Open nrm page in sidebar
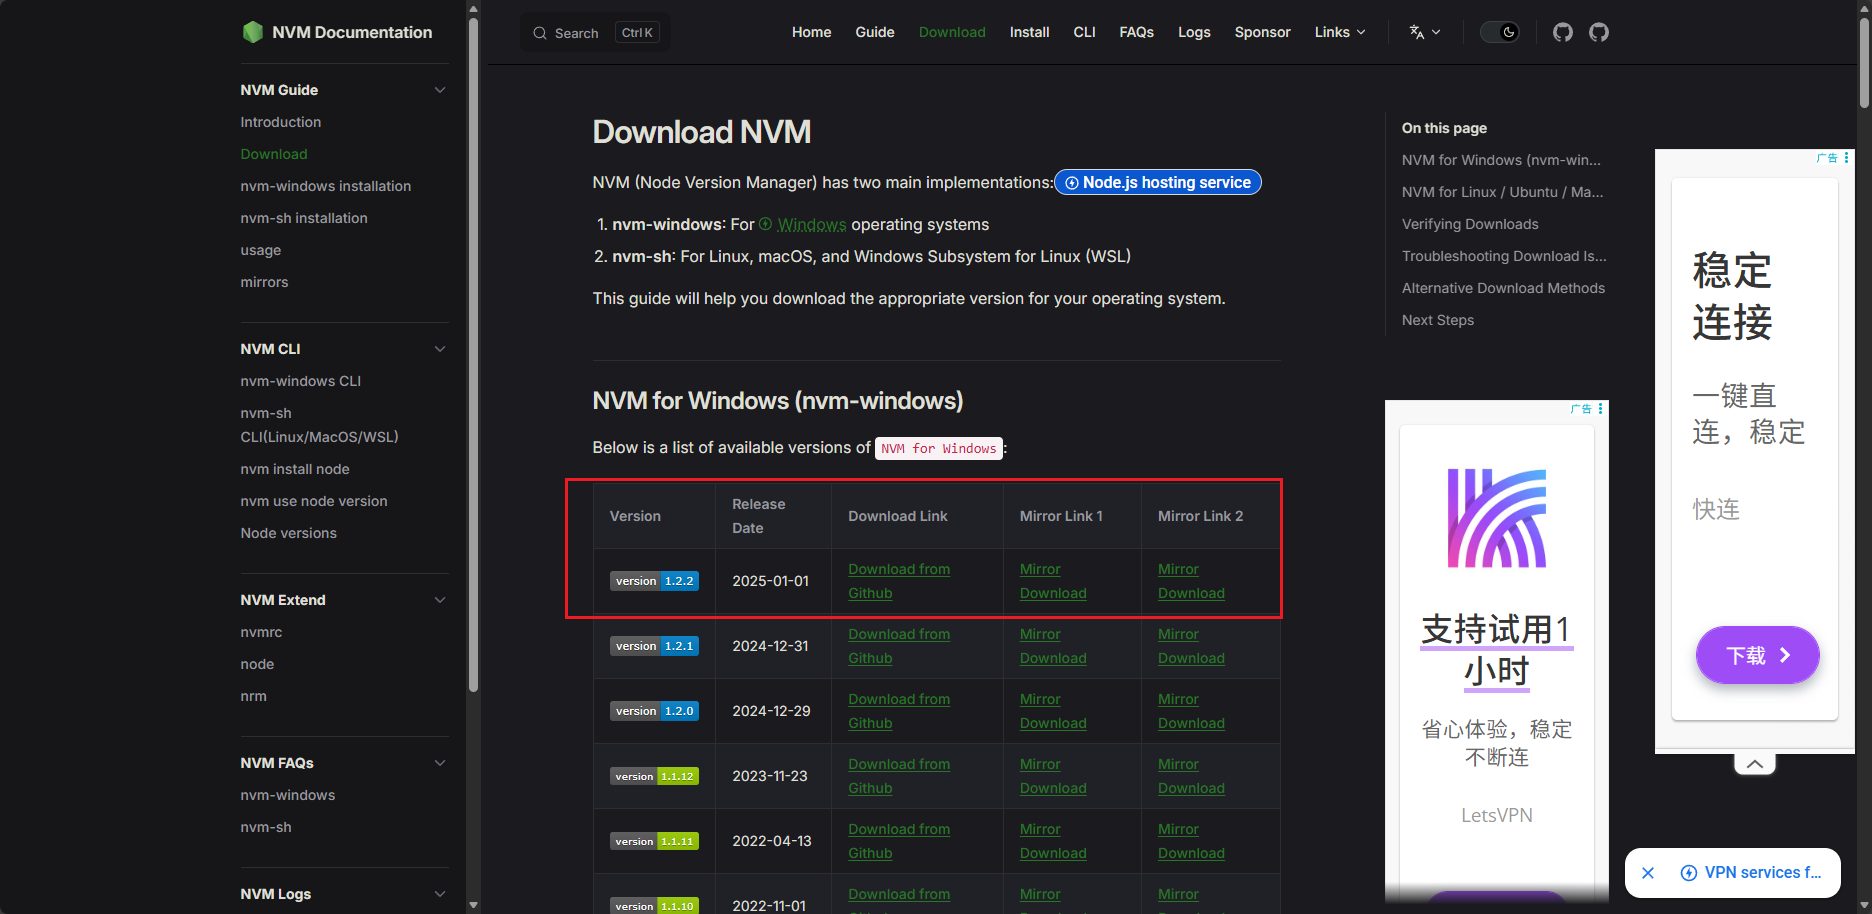The height and width of the screenshot is (914, 1872). point(254,696)
